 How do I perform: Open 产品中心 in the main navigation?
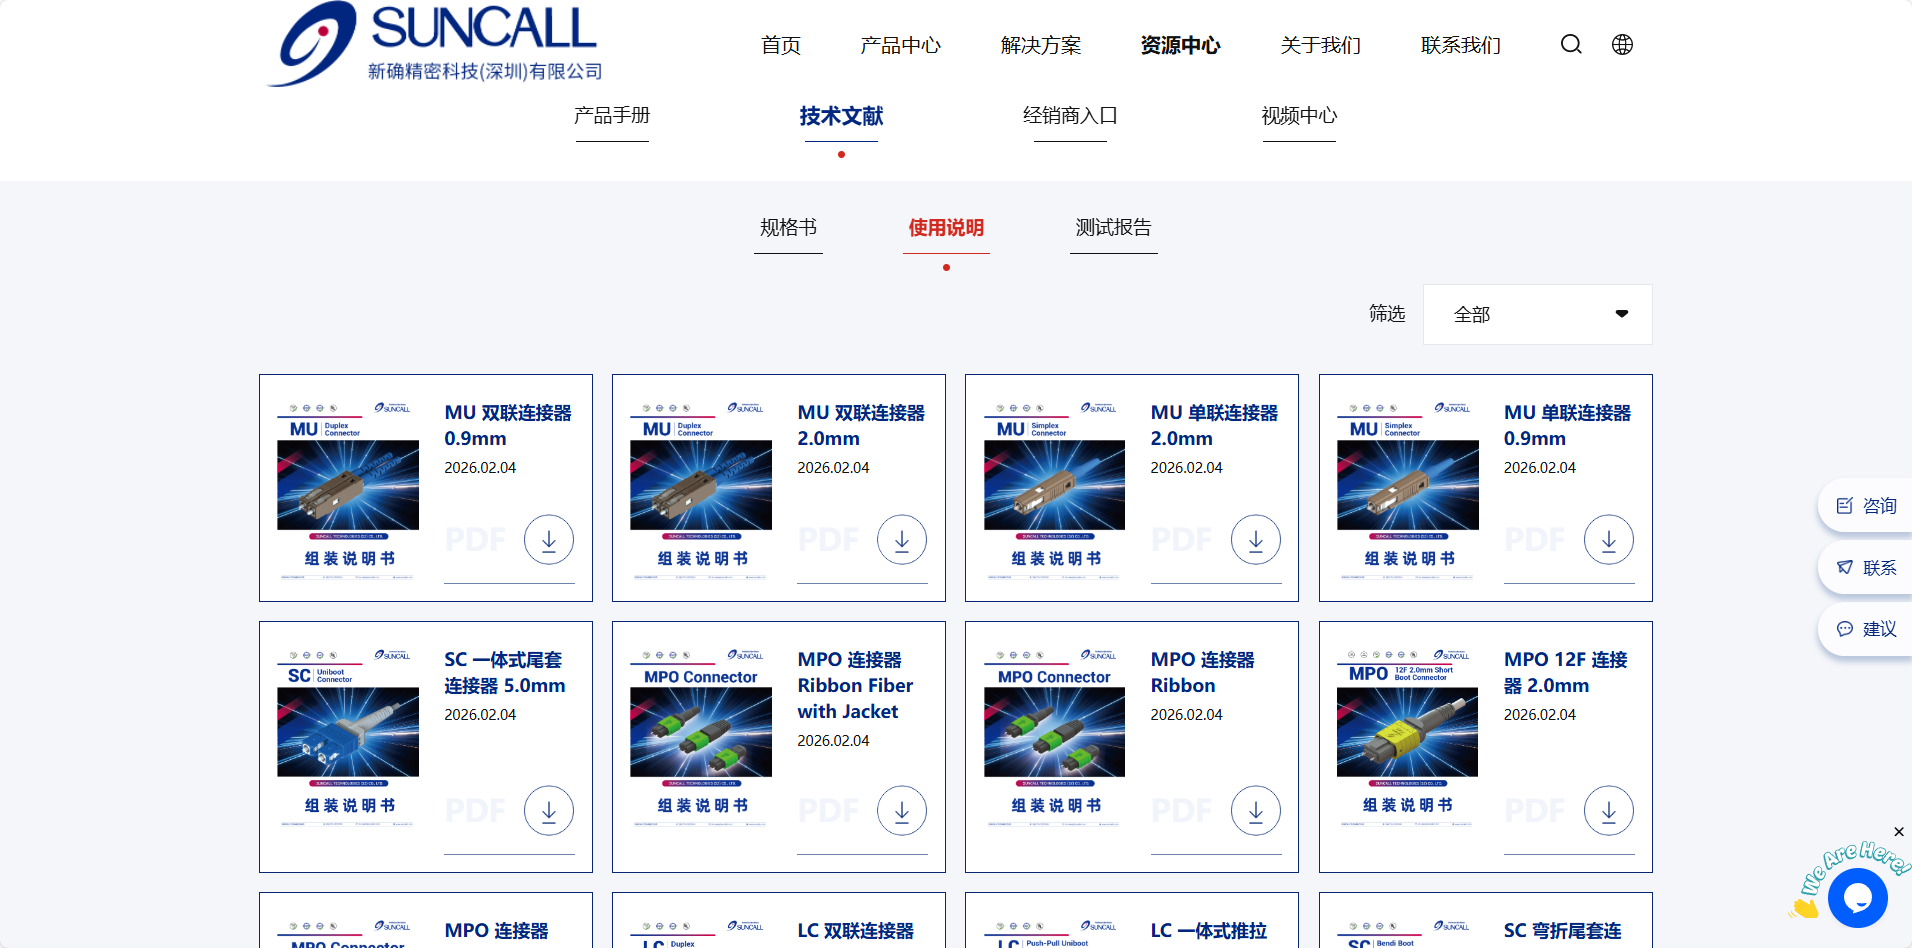click(900, 46)
